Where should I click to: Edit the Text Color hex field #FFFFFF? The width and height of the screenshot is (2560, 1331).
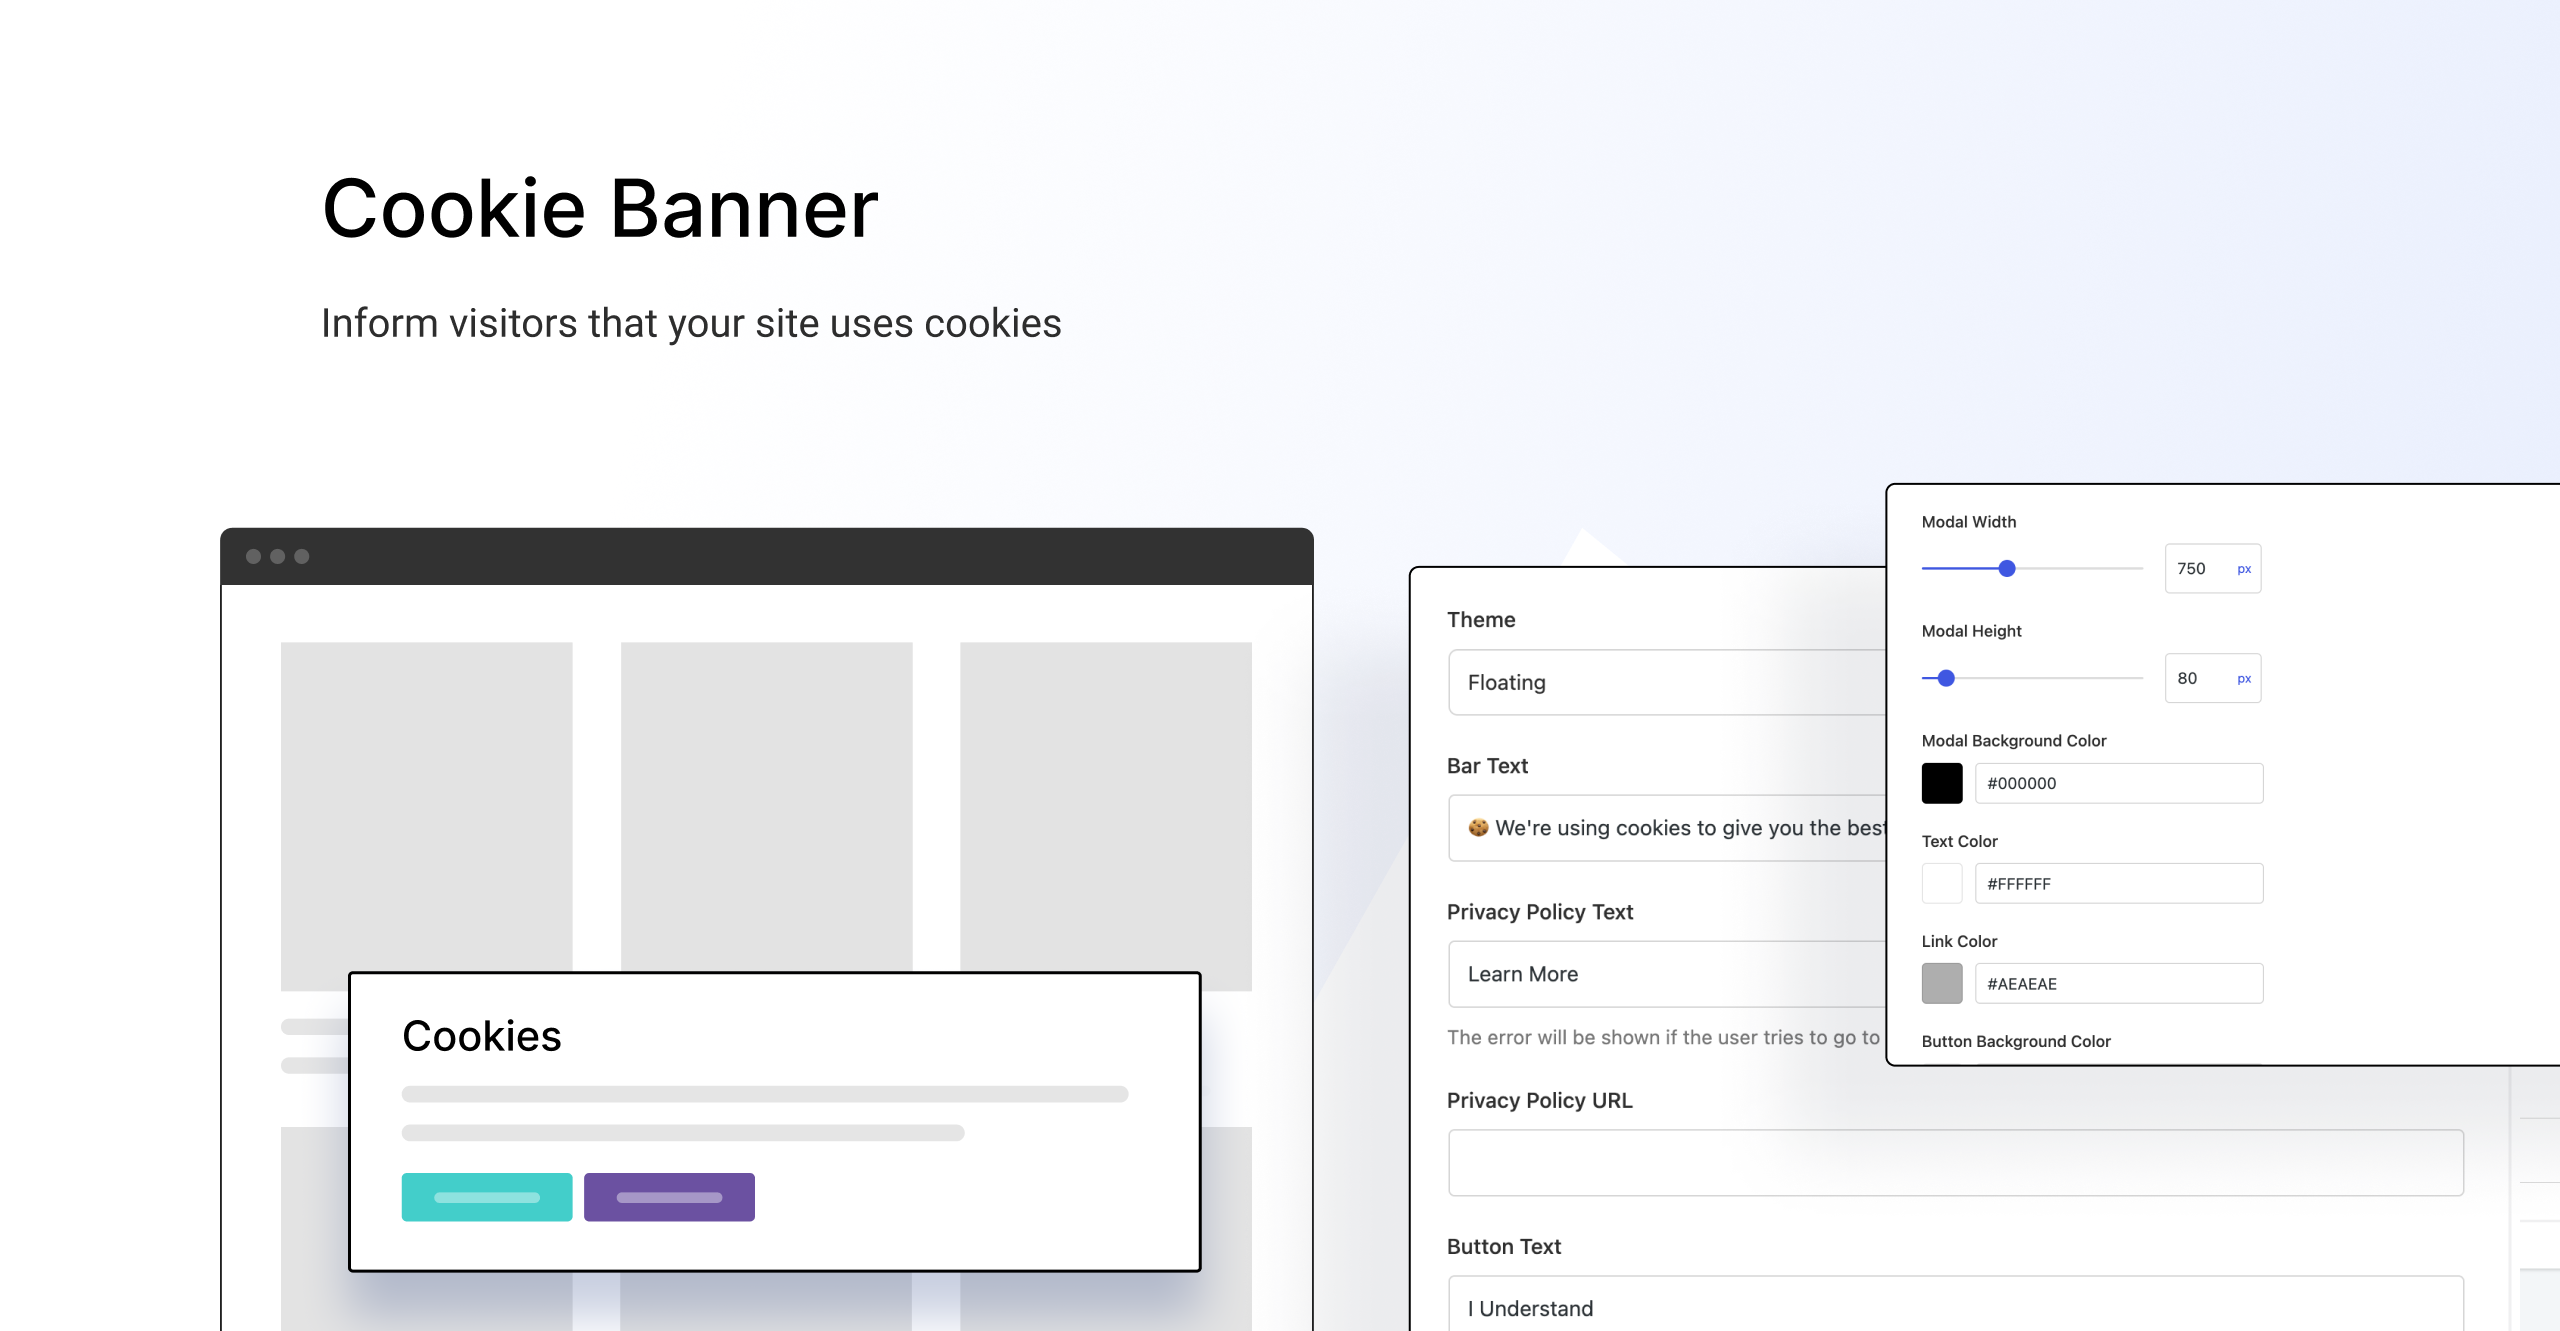pyautogui.click(x=2119, y=884)
